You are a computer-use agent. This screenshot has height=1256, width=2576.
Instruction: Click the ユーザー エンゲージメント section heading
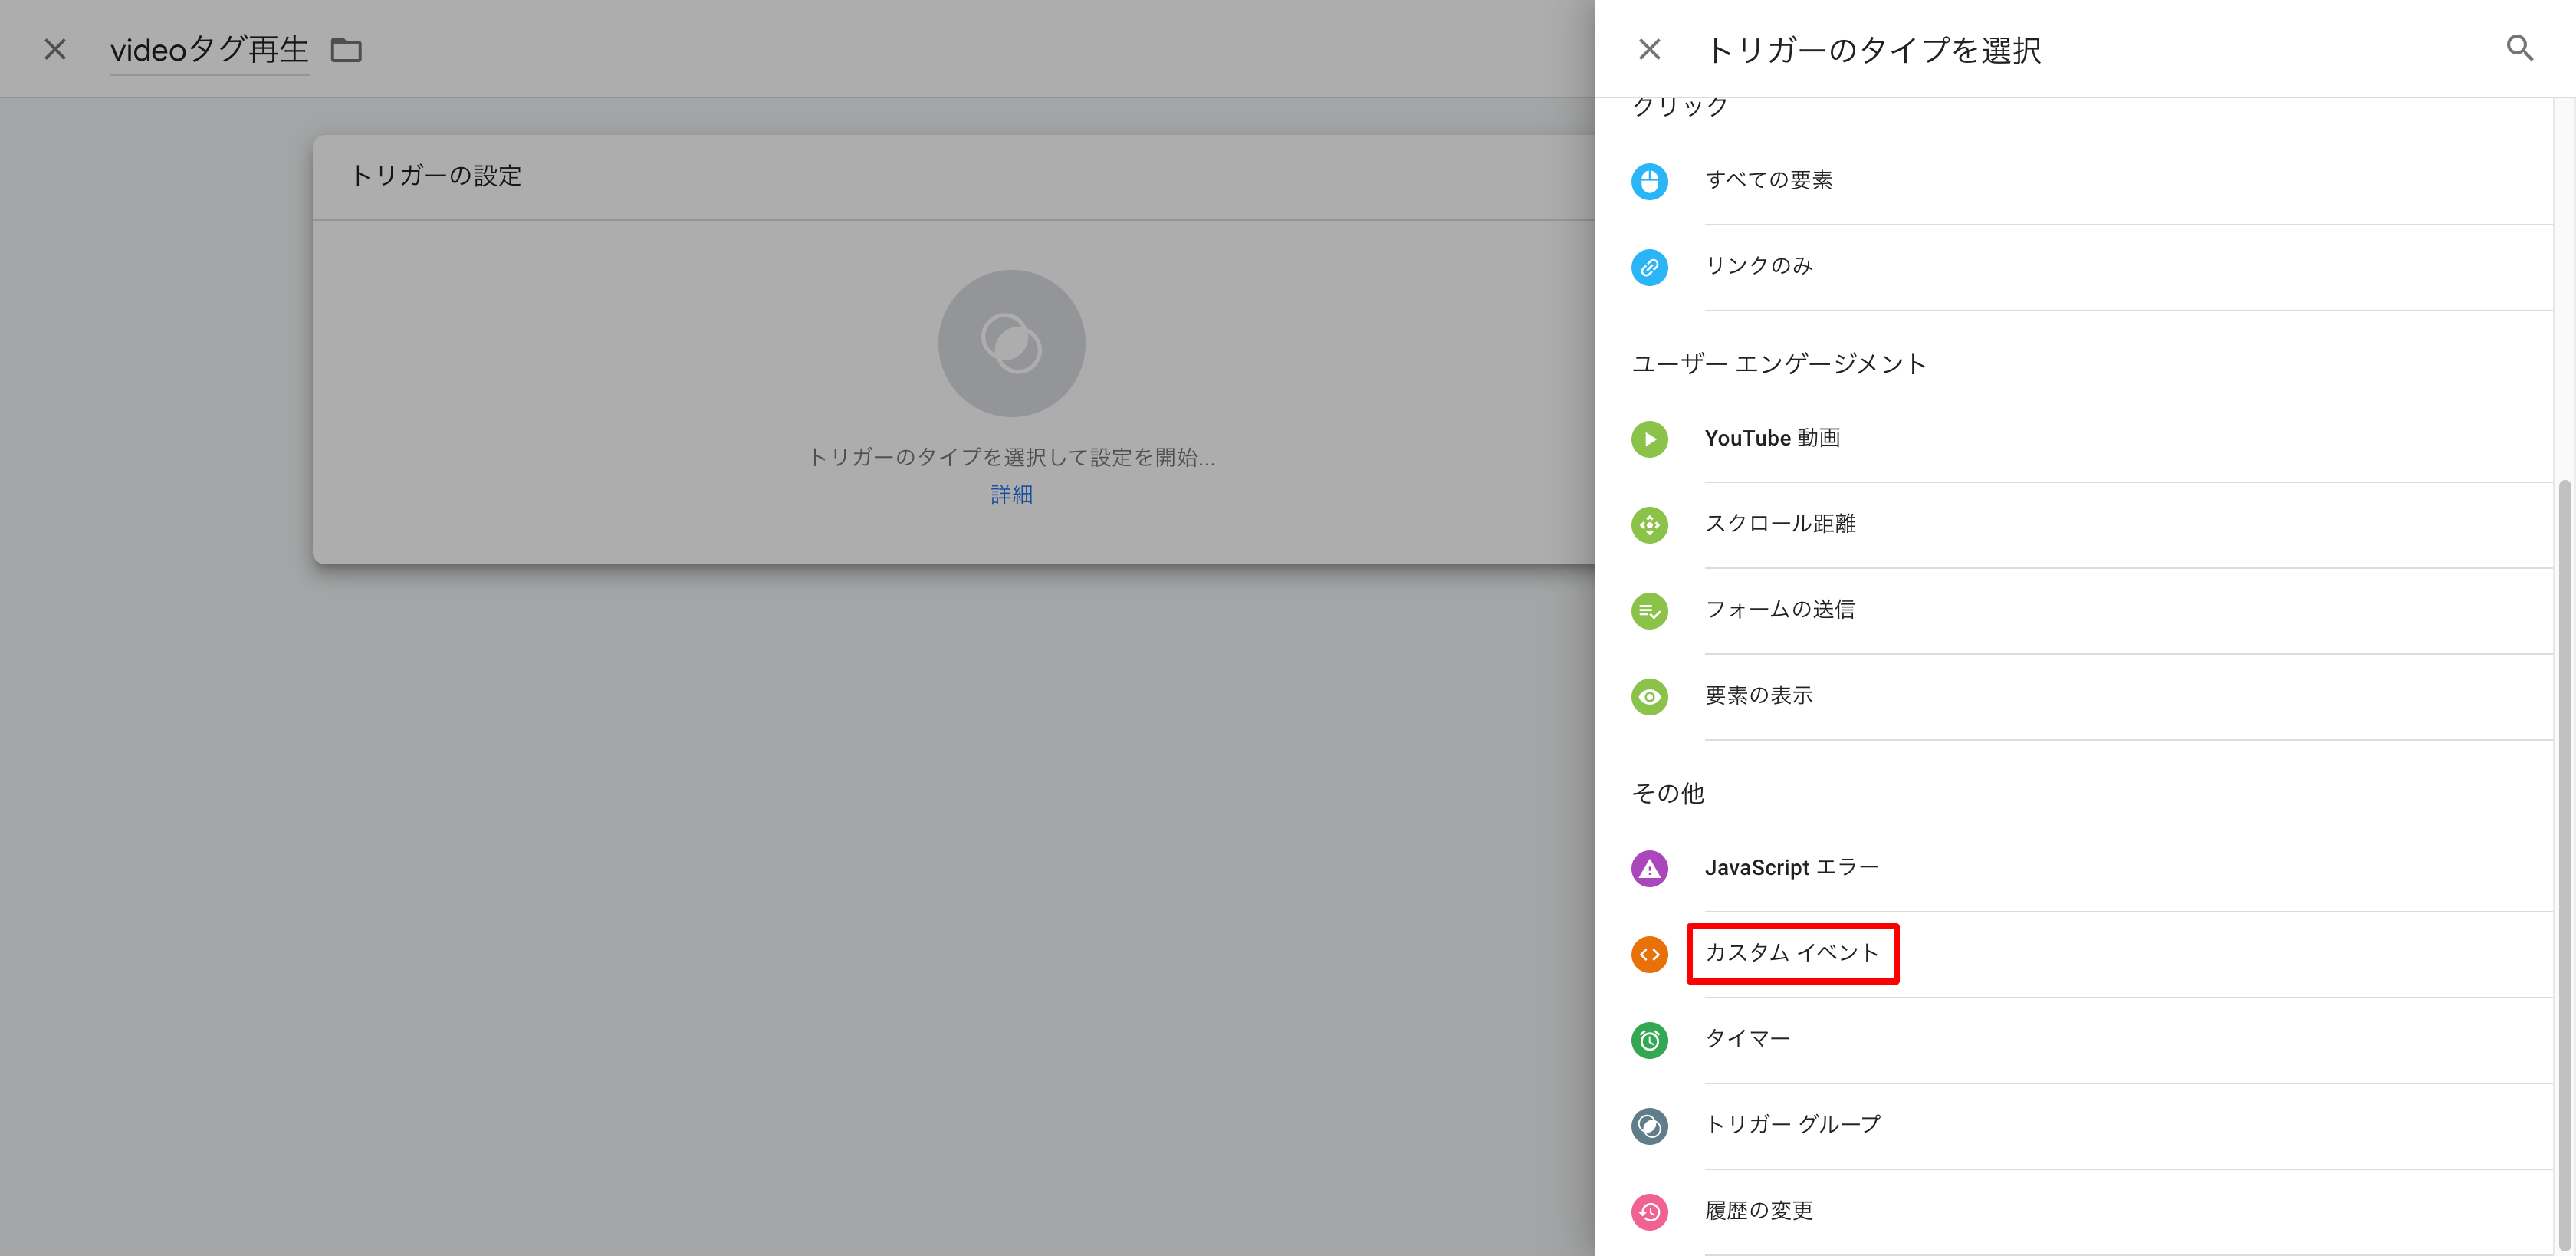(x=1778, y=364)
